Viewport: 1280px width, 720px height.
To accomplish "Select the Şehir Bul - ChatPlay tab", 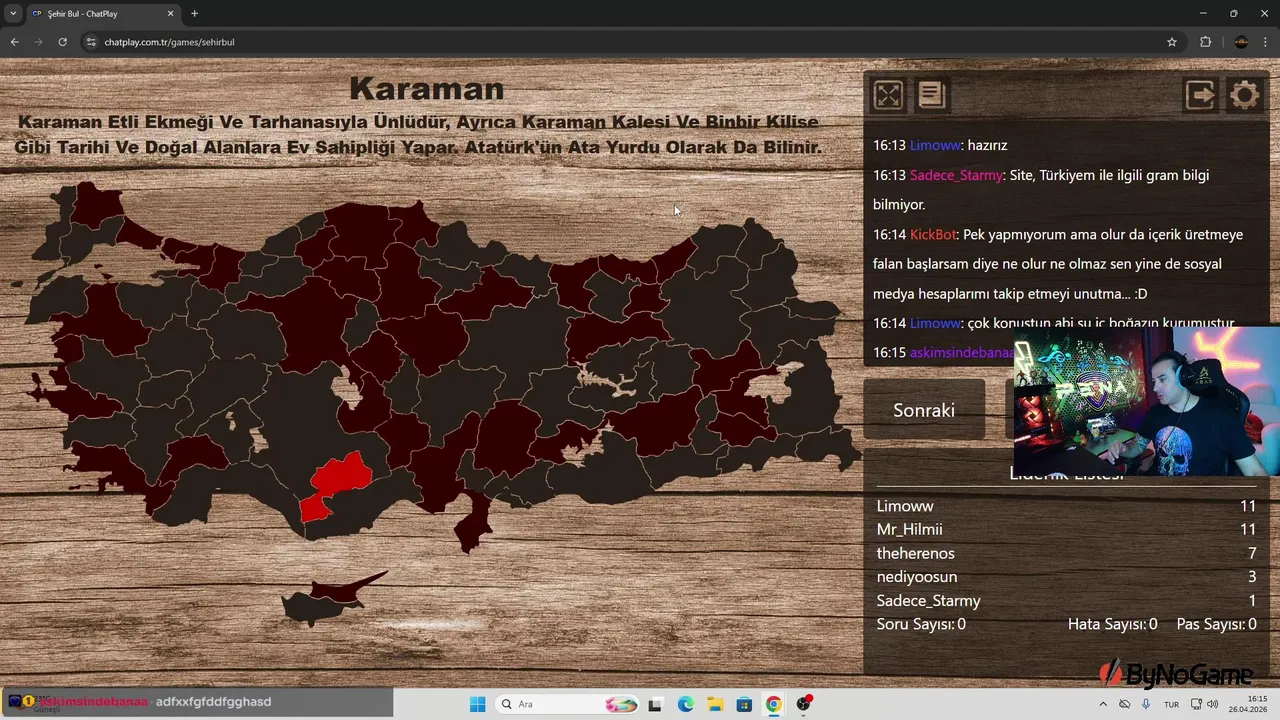I will point(102,14).
